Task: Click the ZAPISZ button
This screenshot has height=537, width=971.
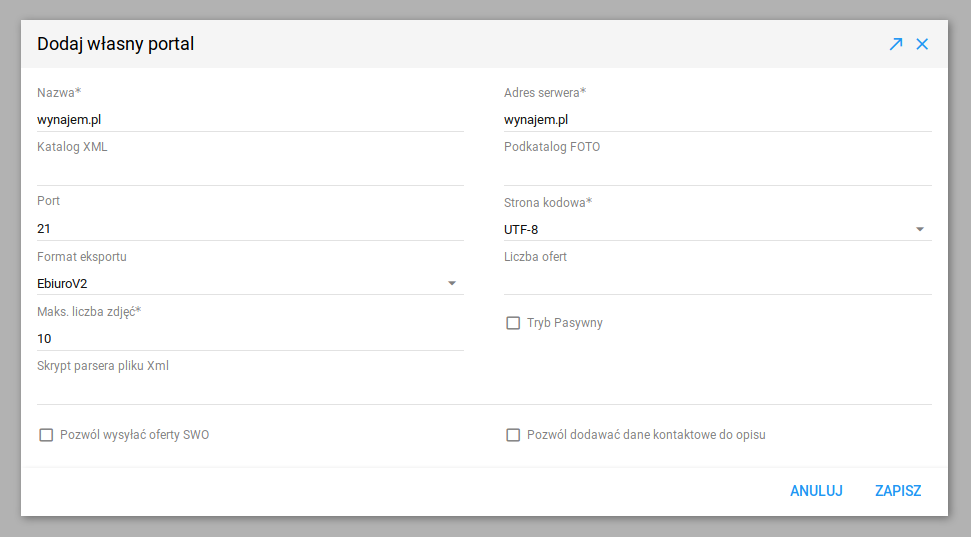Action: point(898,491)
